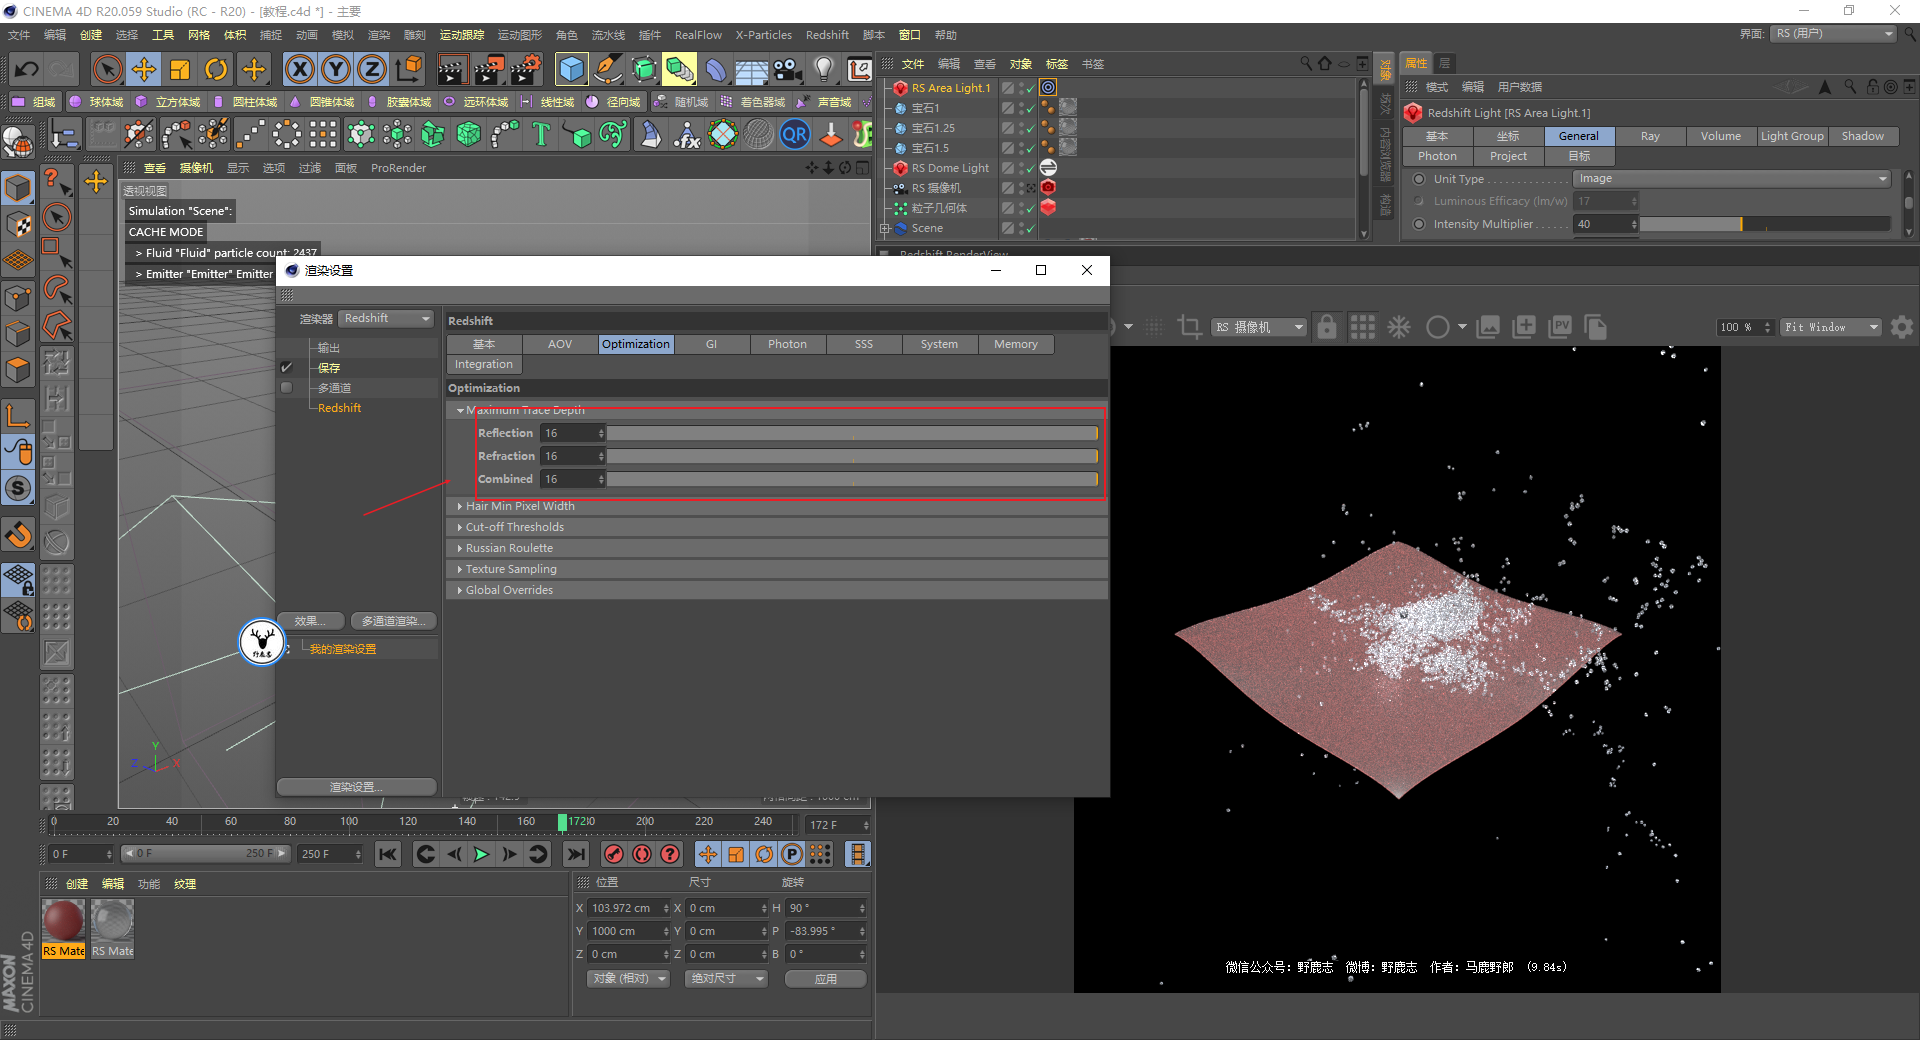Image resolution: width=1920 pixels, height=1040 pixels.
Task: Click the Undo arrow icon
Action: 27,69
